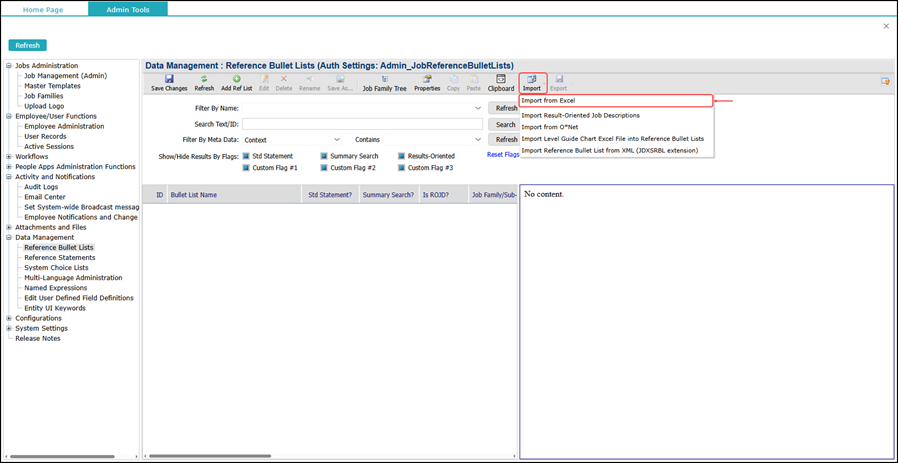Click the Search button next to Search Text/ID
Image resolution: width=899 pixels, height=463 pixels.
coord(505,124)
